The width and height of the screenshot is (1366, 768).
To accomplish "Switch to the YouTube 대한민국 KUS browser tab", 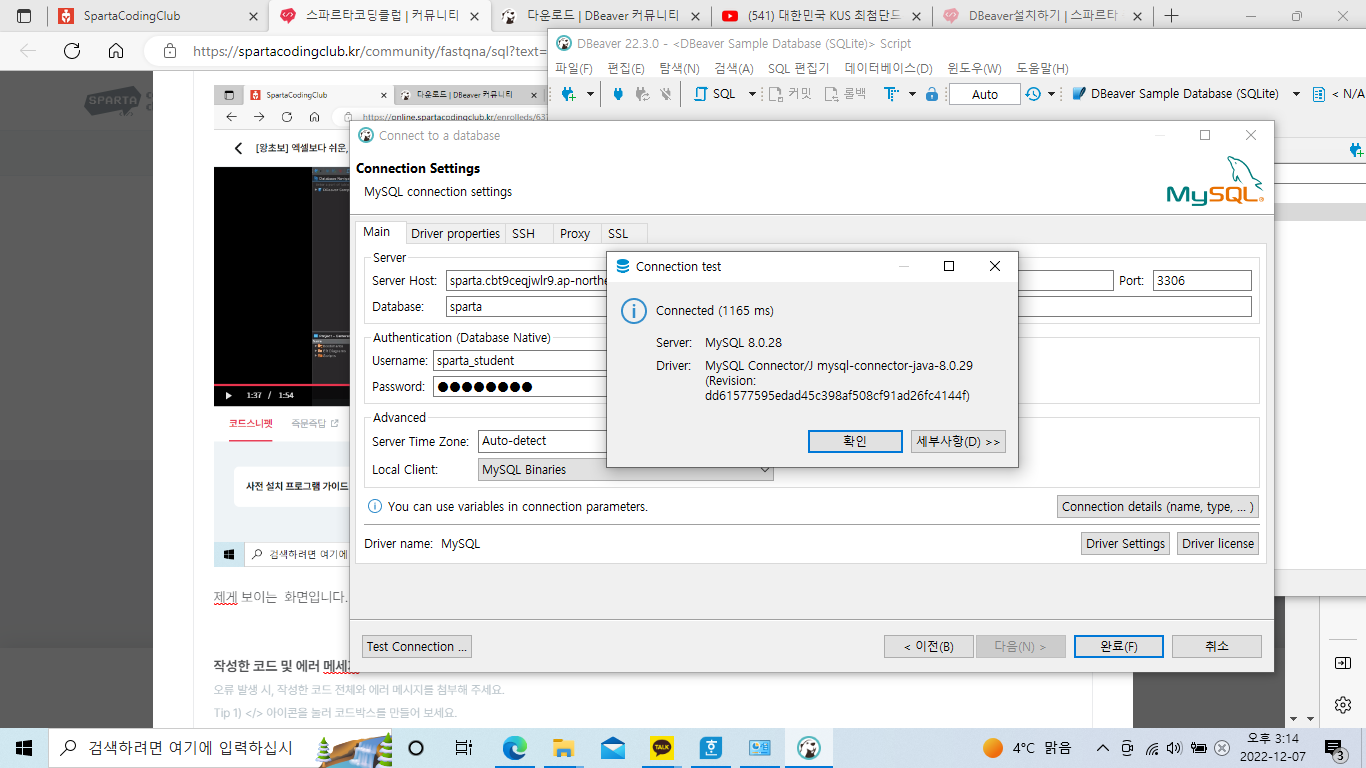I will pyautogui.click(x=823, y=16).
